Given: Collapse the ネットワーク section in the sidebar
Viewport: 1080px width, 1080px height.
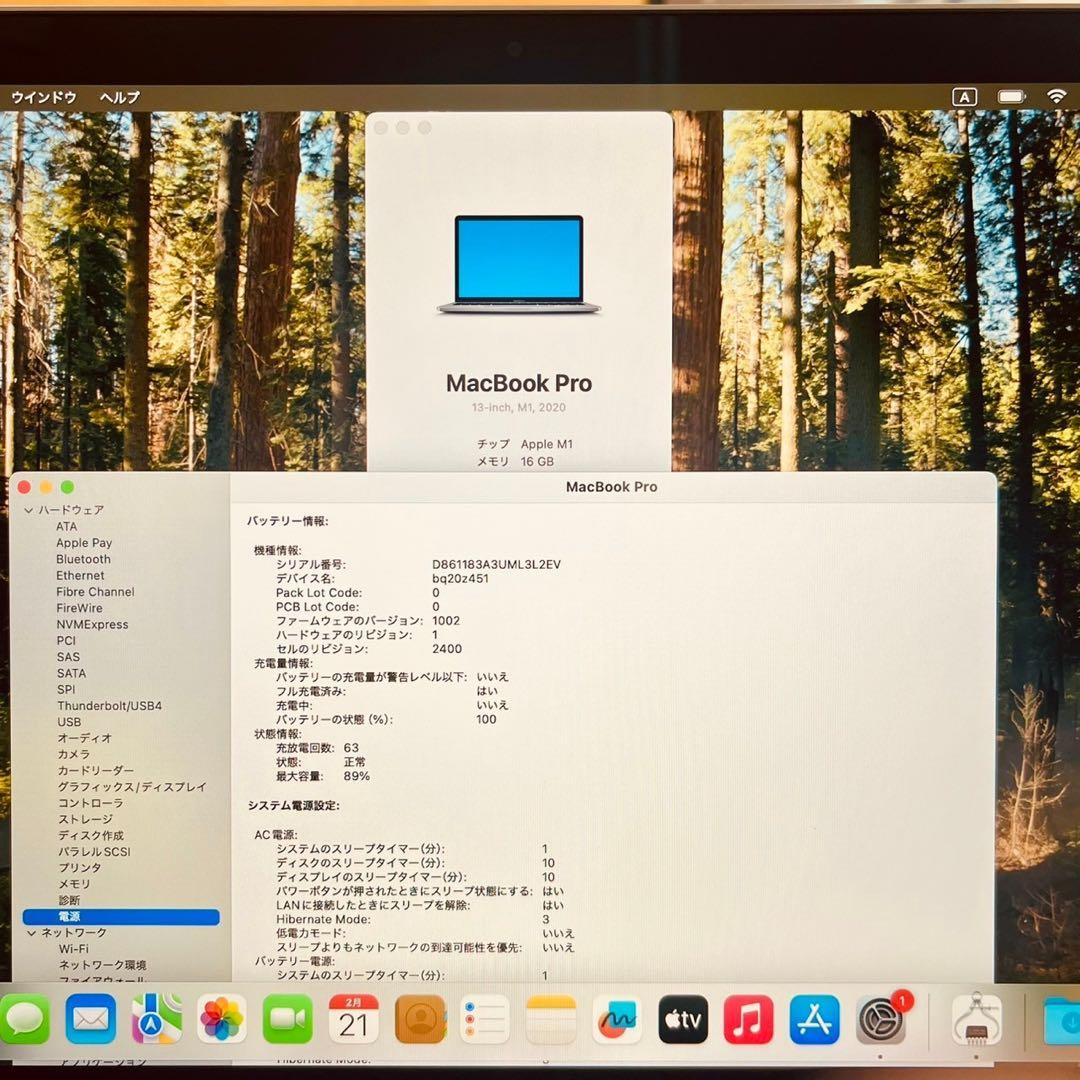Looking at the screenshot, I should [x=30, y=932].
